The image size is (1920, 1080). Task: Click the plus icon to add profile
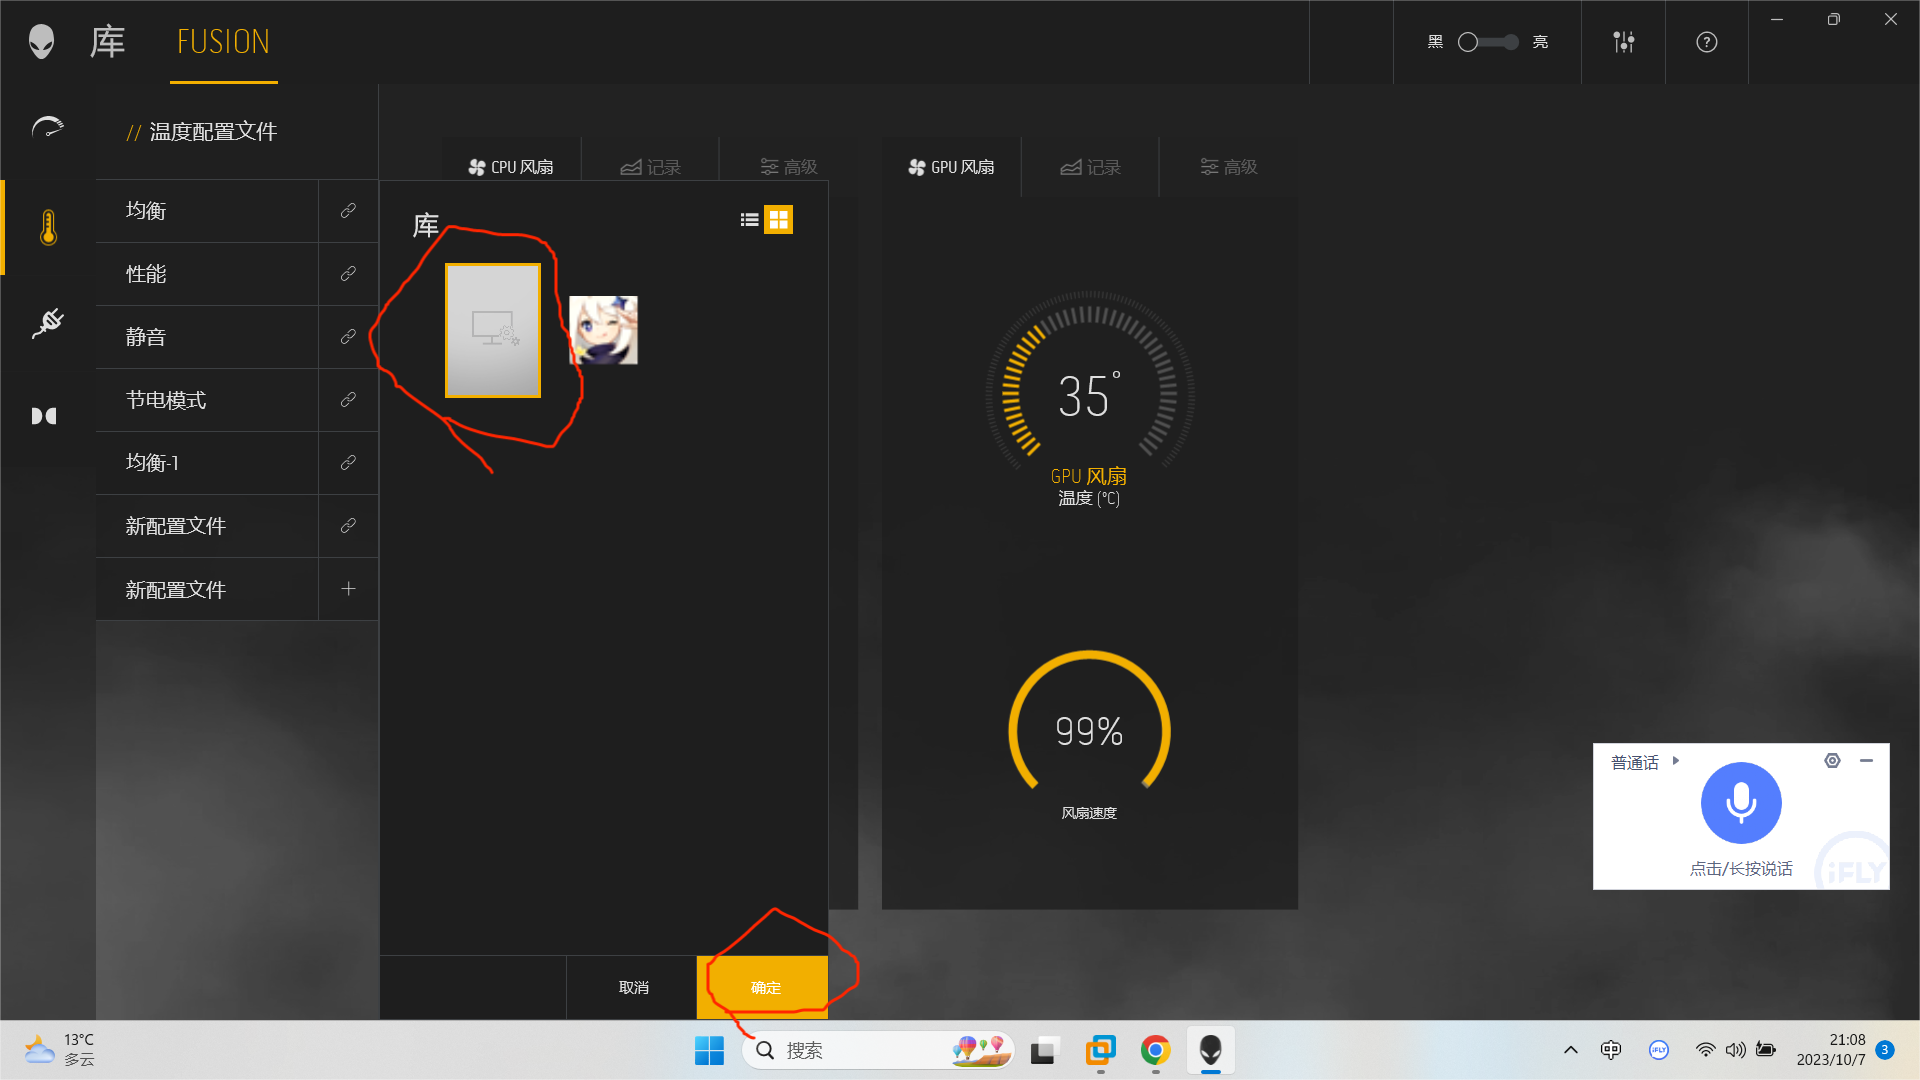point(348,589)
